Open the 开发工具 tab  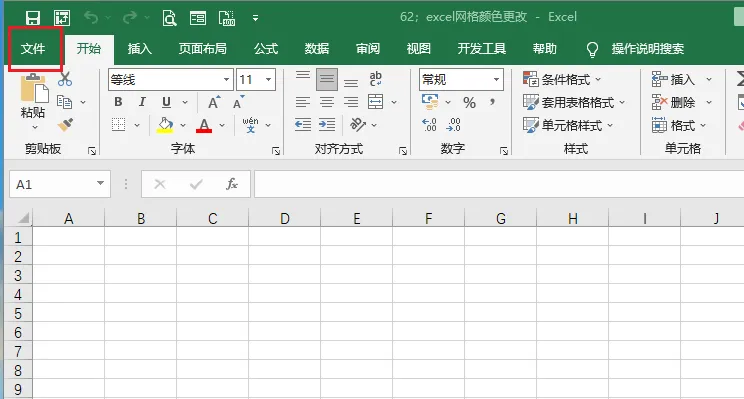pyautogui.click(x=482, y=48)
